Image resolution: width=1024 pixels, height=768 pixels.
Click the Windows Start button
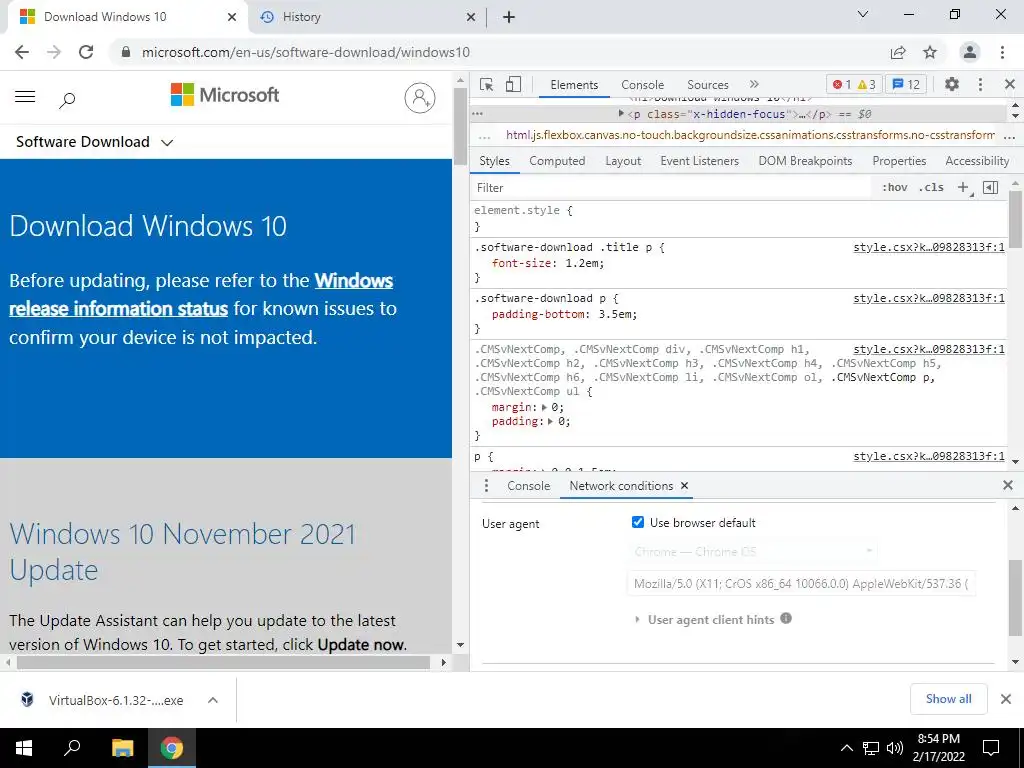(24, 748)
